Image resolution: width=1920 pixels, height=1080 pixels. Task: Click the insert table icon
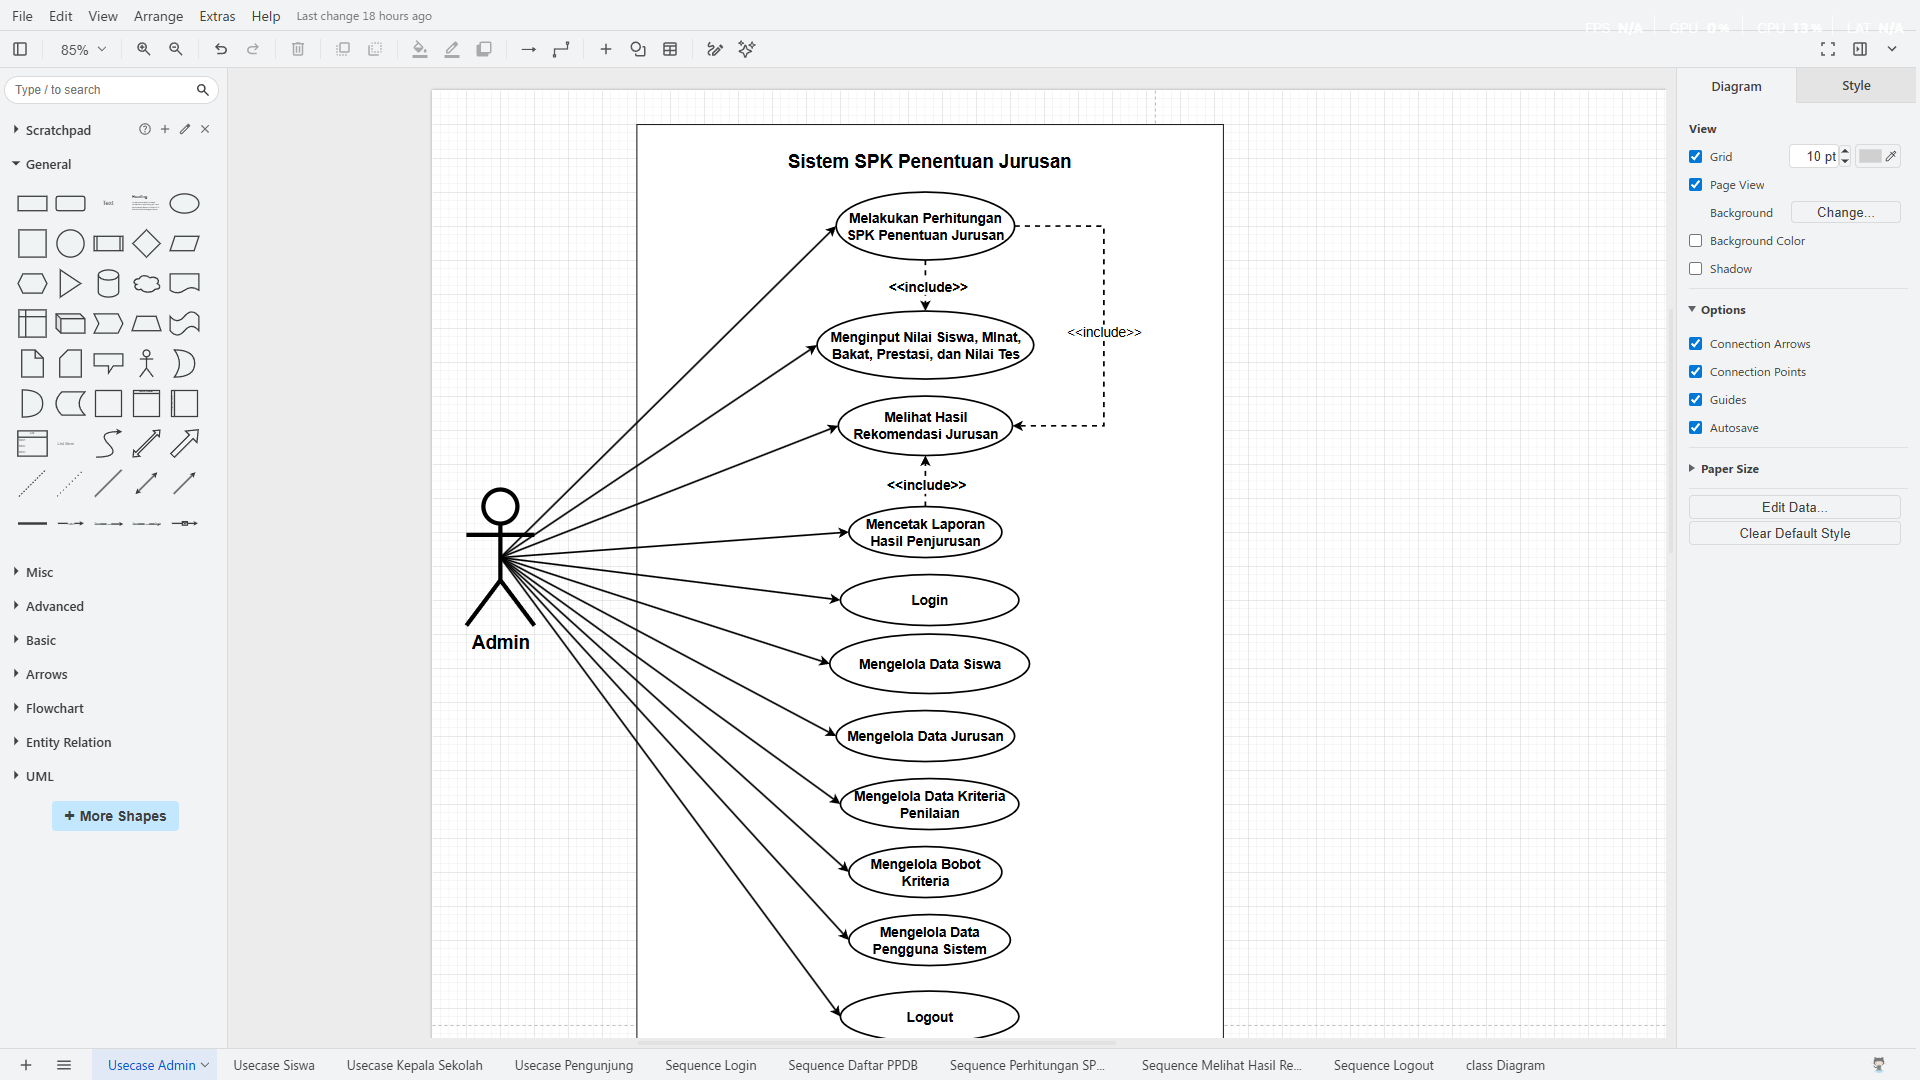click(x=670, y=49)
